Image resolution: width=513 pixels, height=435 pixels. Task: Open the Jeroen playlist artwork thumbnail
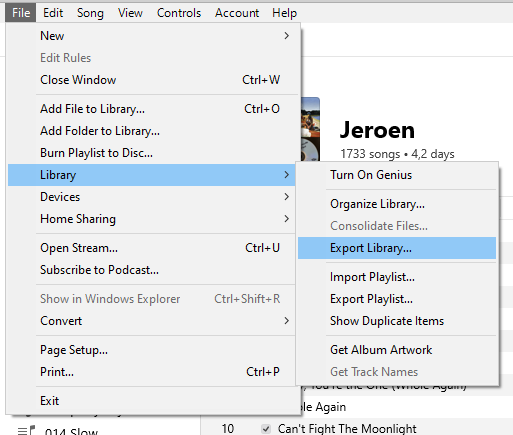(x=310, y=129)
